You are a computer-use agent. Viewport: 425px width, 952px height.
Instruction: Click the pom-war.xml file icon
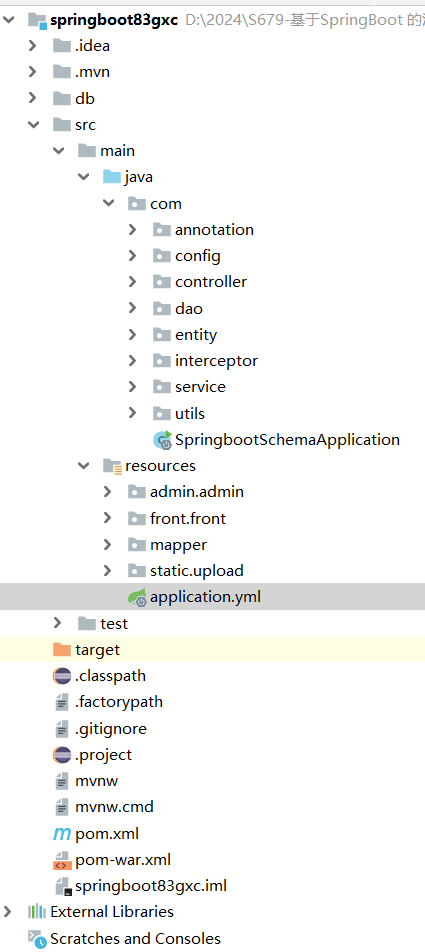63,860
